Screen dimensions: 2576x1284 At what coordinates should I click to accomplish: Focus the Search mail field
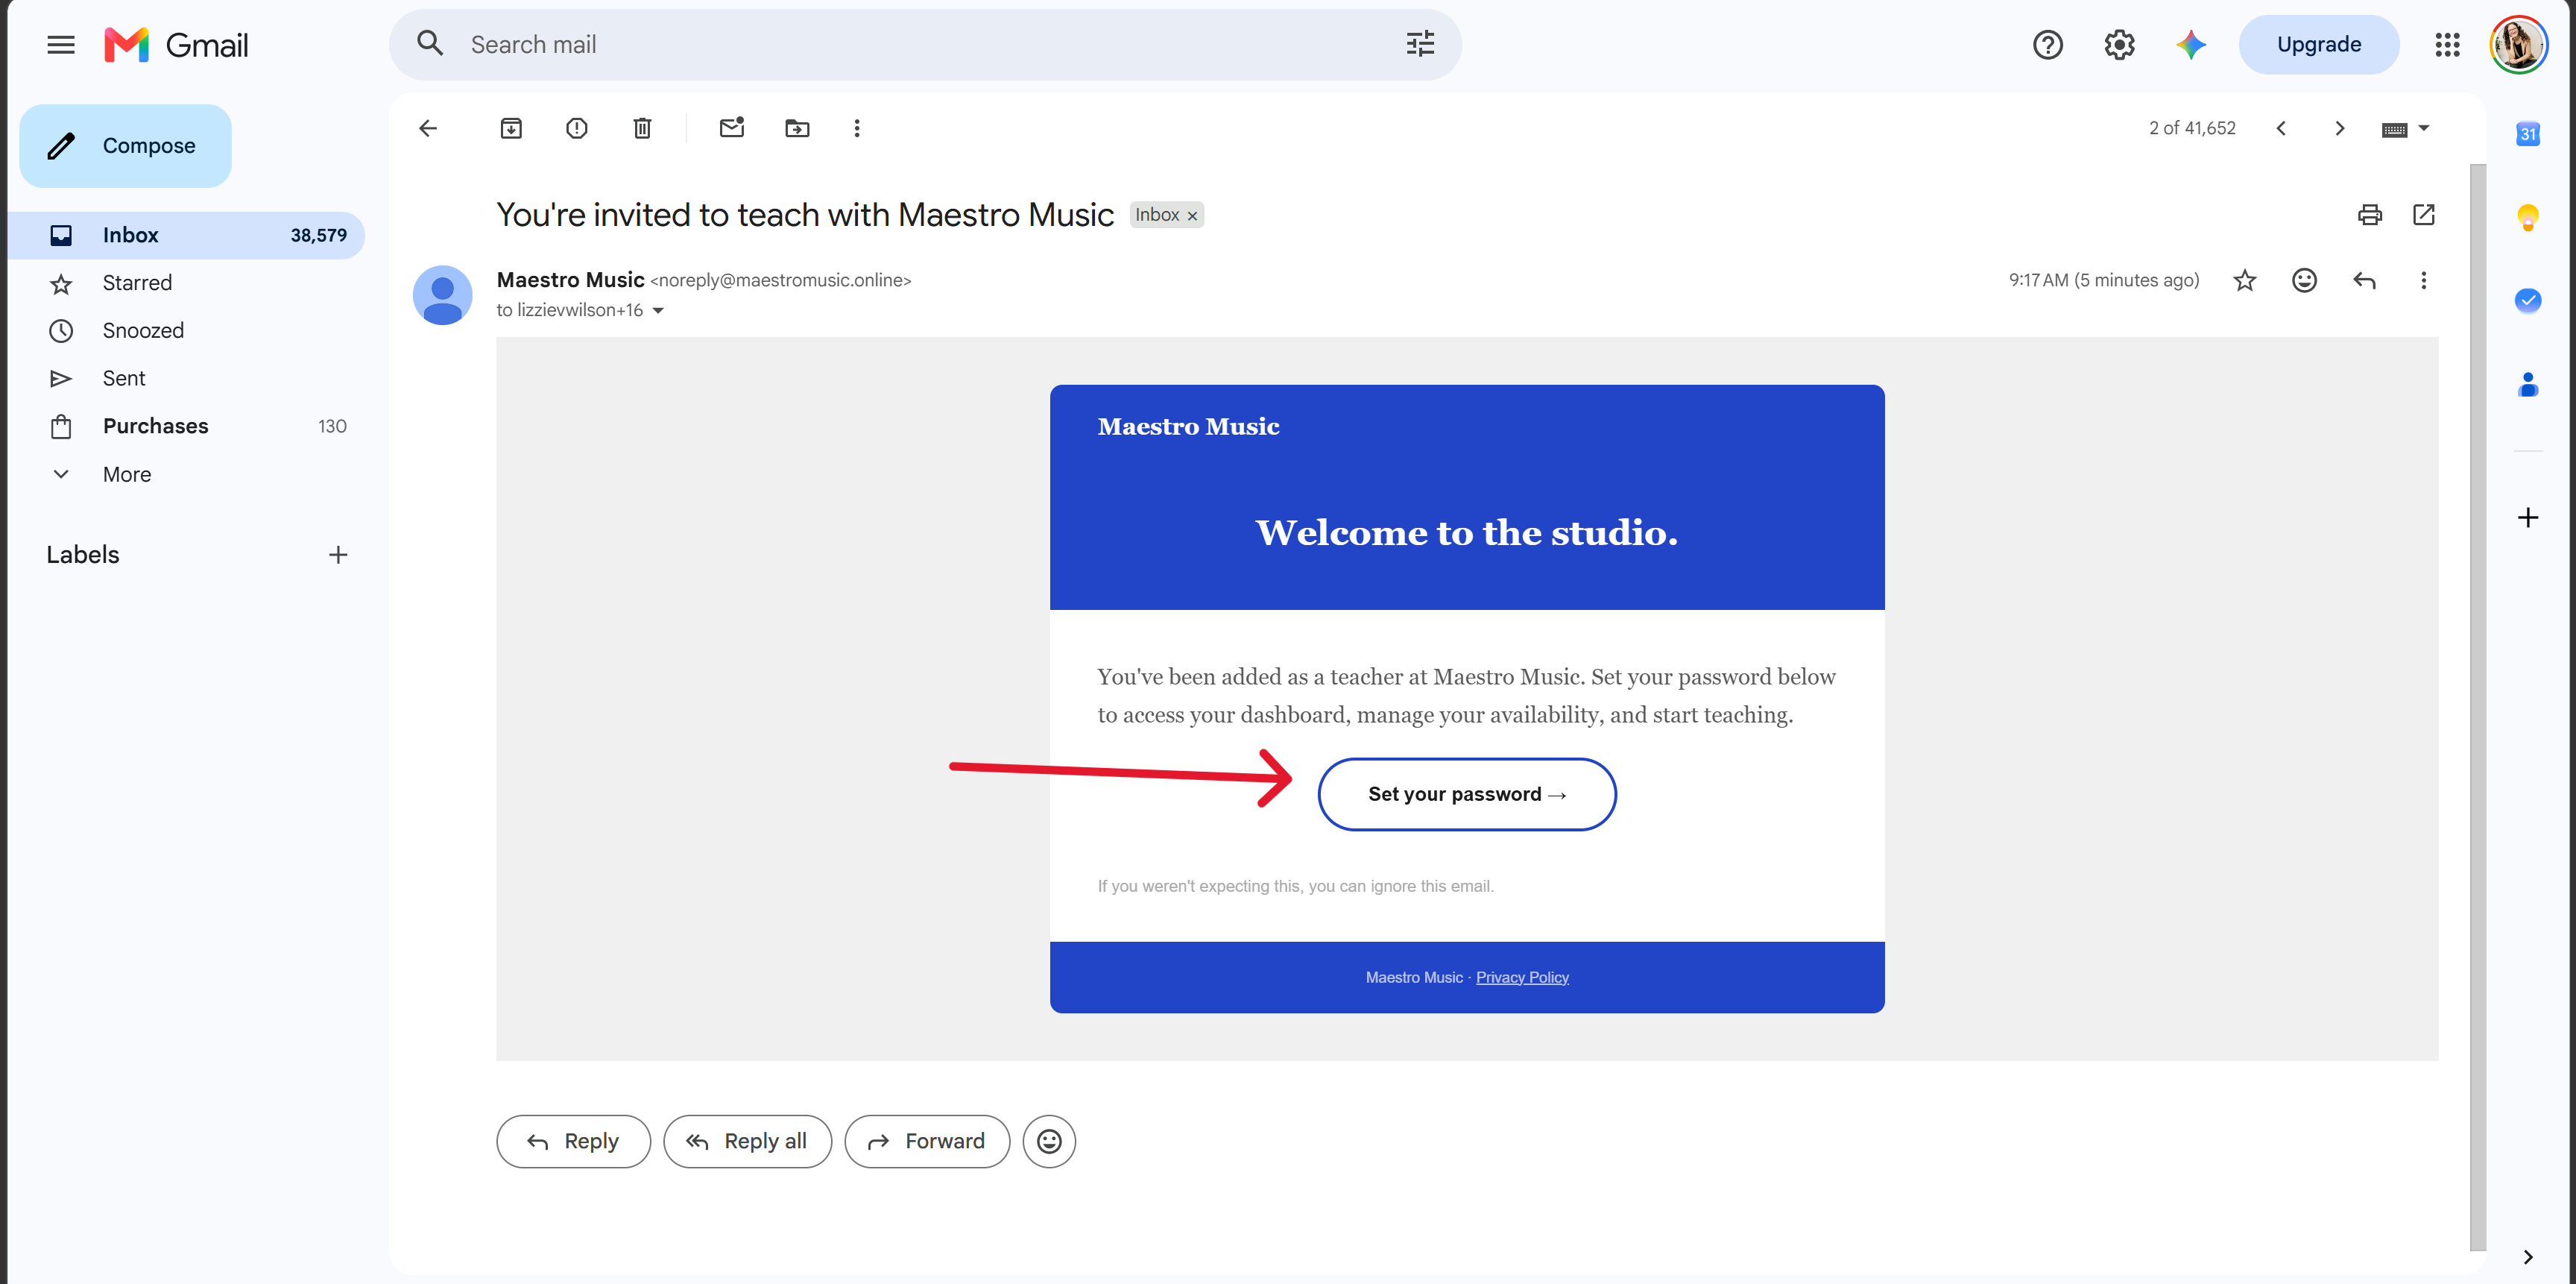tap(925, 45)
